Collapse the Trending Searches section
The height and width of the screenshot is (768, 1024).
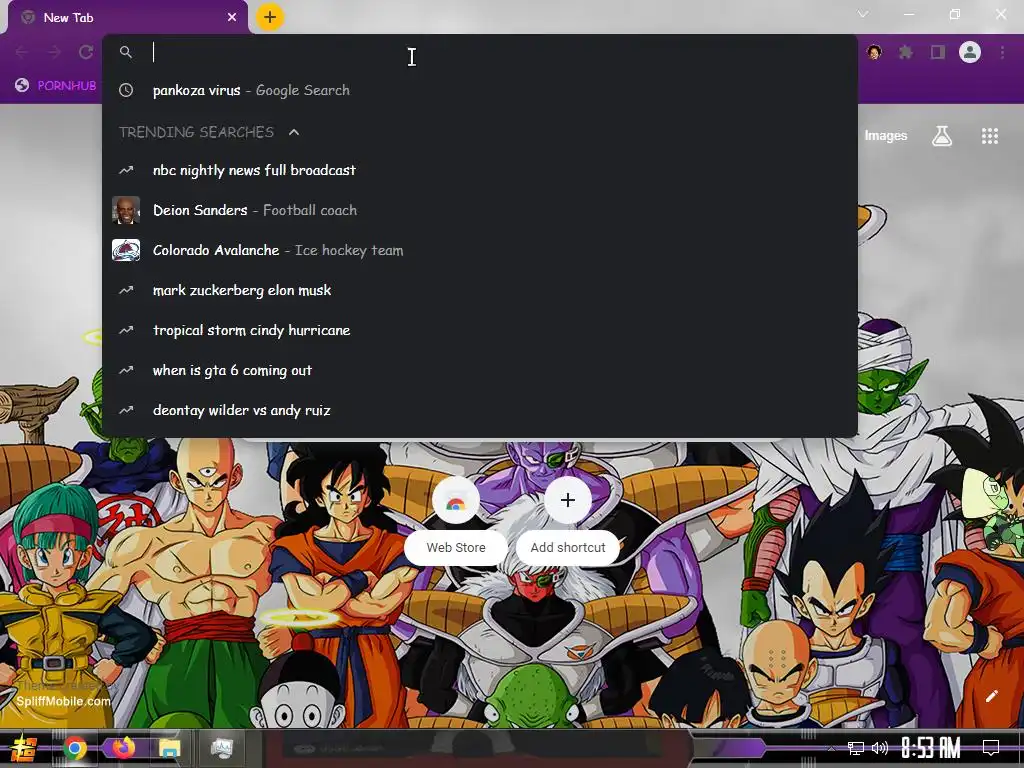point(294,132)
